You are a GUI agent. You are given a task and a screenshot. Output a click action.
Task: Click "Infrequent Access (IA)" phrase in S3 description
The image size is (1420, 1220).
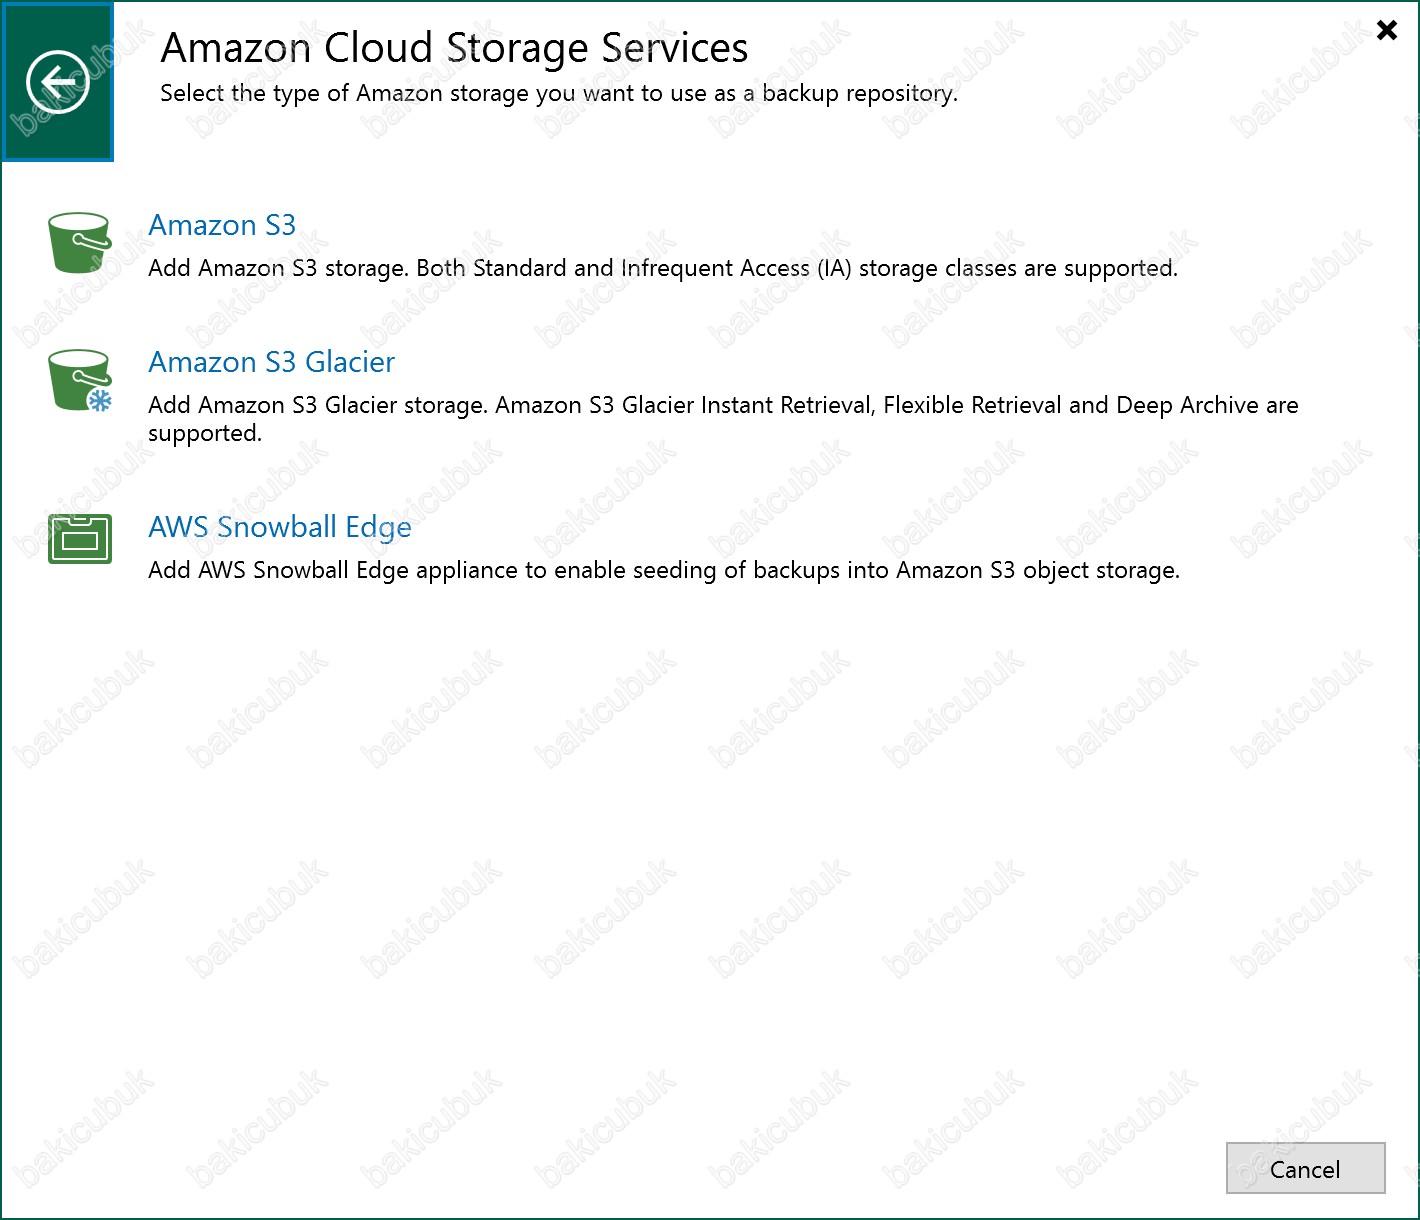736,268
